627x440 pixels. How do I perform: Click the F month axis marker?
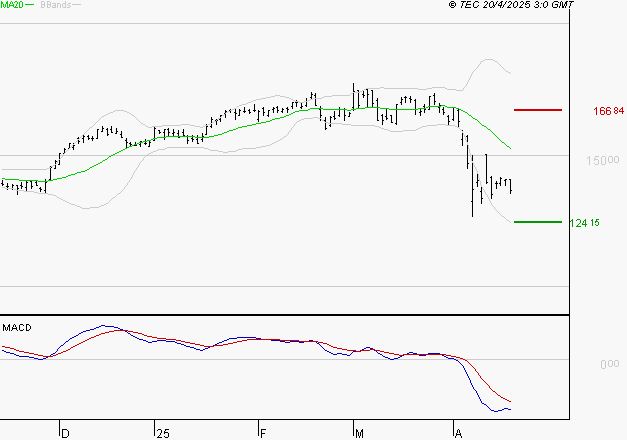click(263, 434)
